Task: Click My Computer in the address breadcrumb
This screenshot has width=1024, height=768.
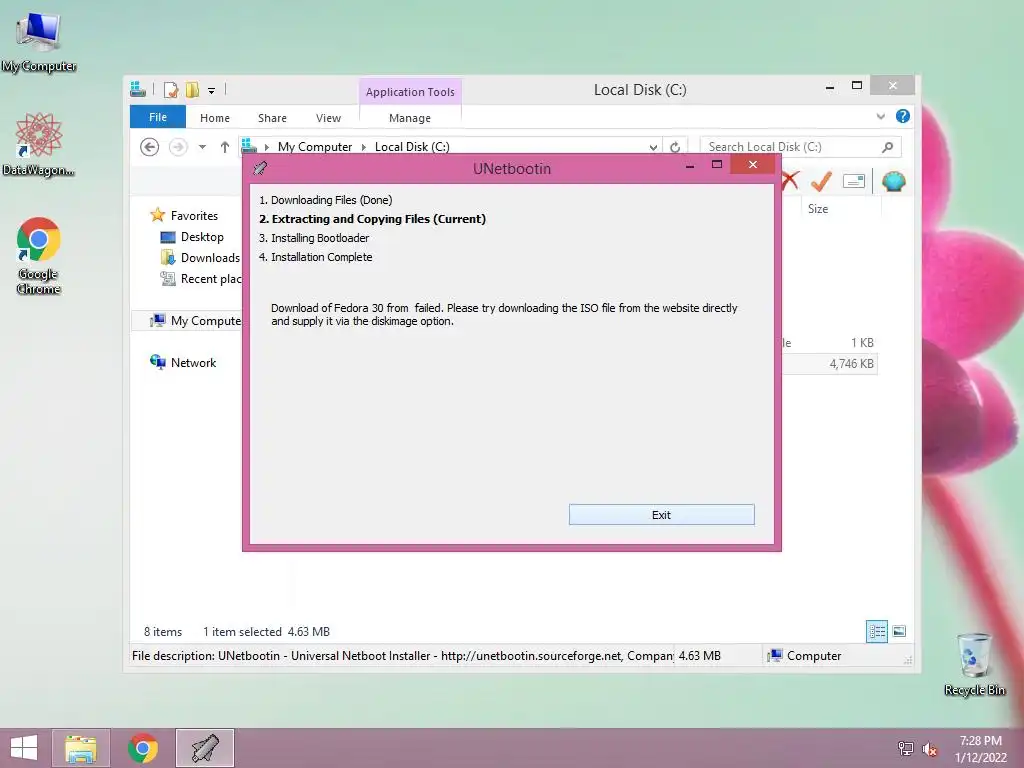Action: pyautogui.click(x=315, y=147)
